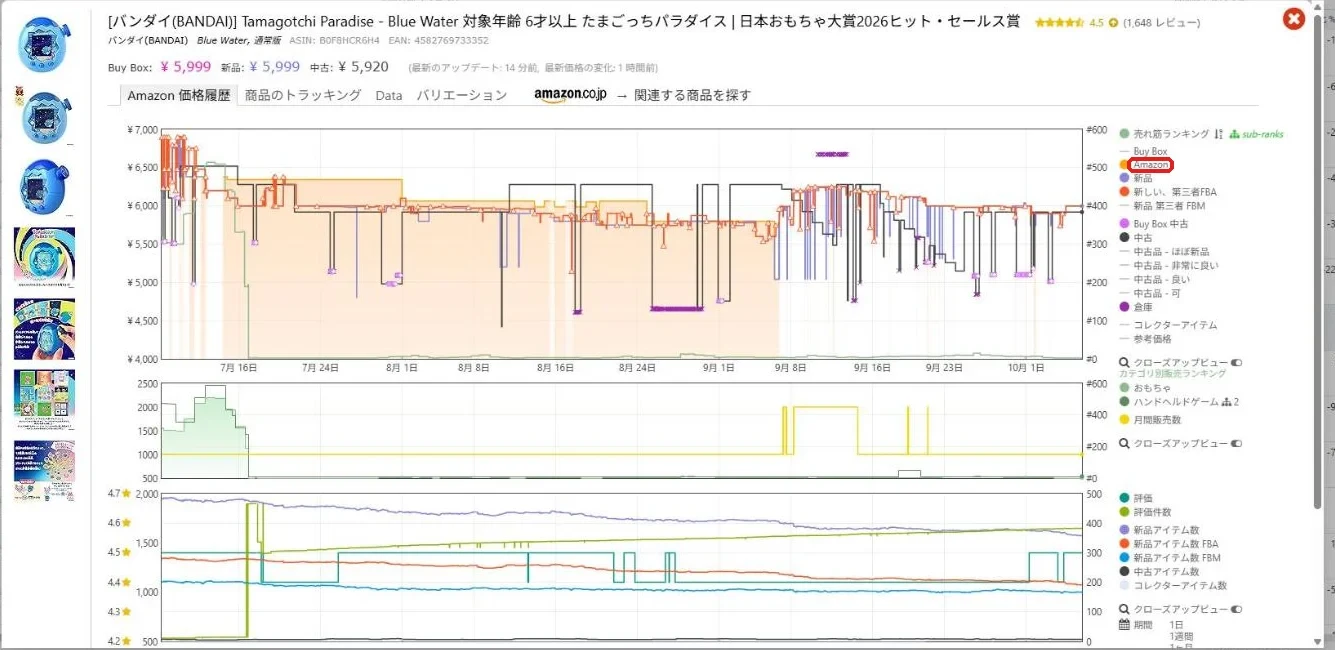Toggle the Buy Box 中古 series

click(1154, 223)
